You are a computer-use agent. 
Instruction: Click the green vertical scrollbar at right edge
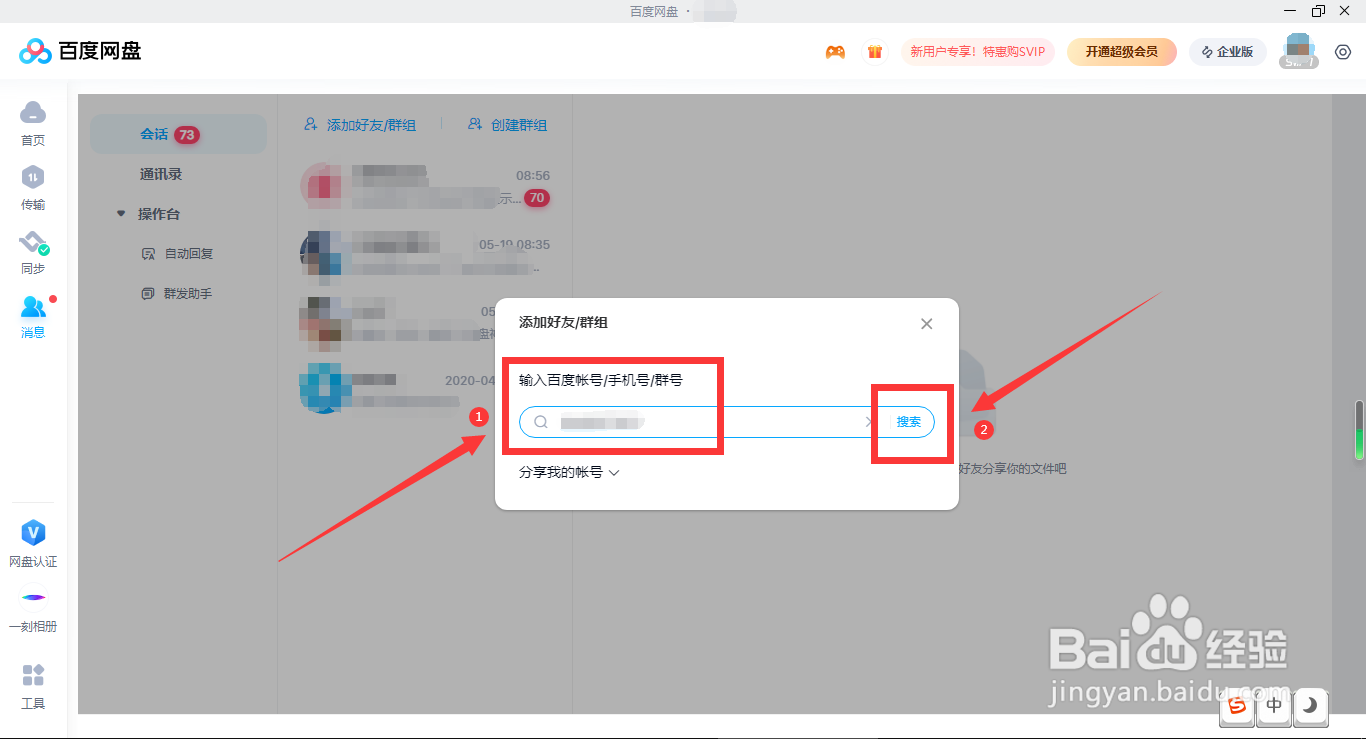pos(1359,430)
